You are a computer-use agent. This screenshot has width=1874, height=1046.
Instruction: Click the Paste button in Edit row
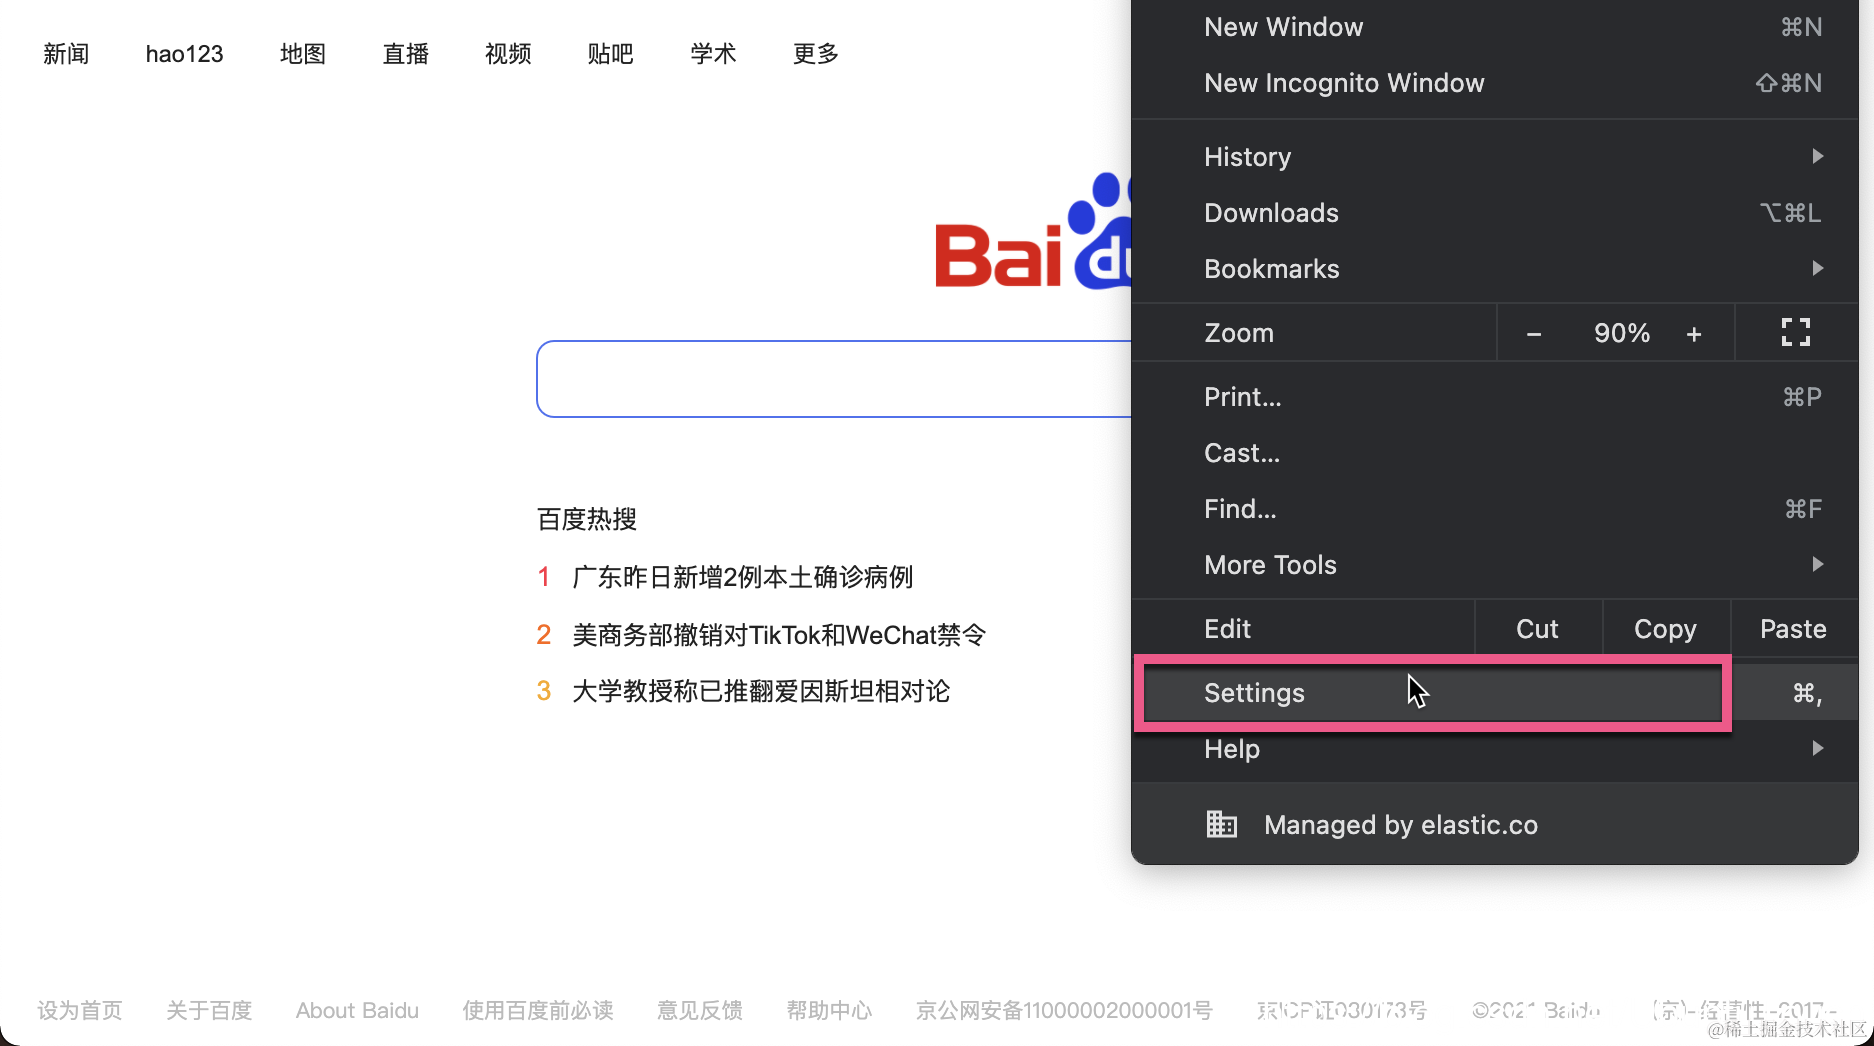(x=1794, y=629)
